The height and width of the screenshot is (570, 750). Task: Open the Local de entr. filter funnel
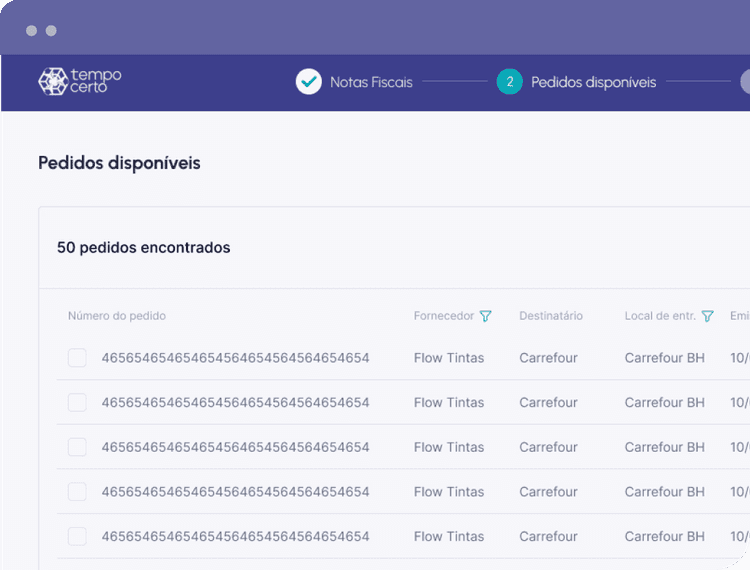click(x=707, y=316)
